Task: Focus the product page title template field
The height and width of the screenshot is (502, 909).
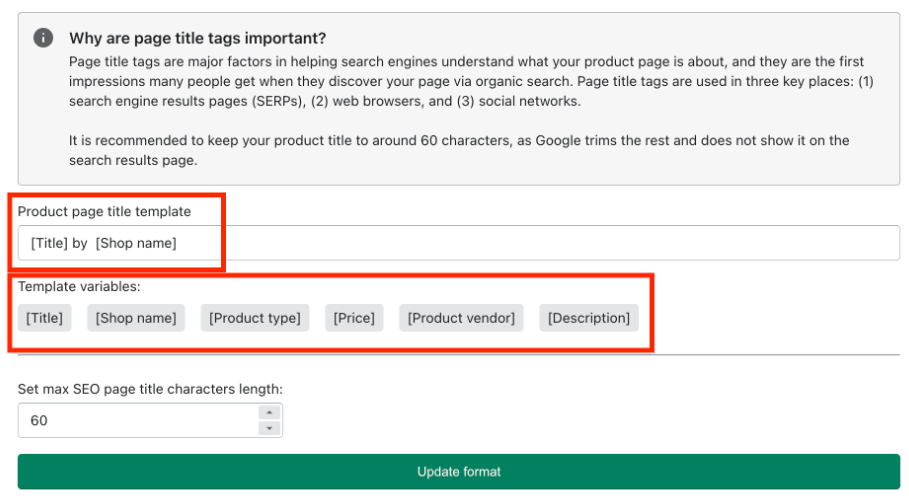Action: pos(459,243)
